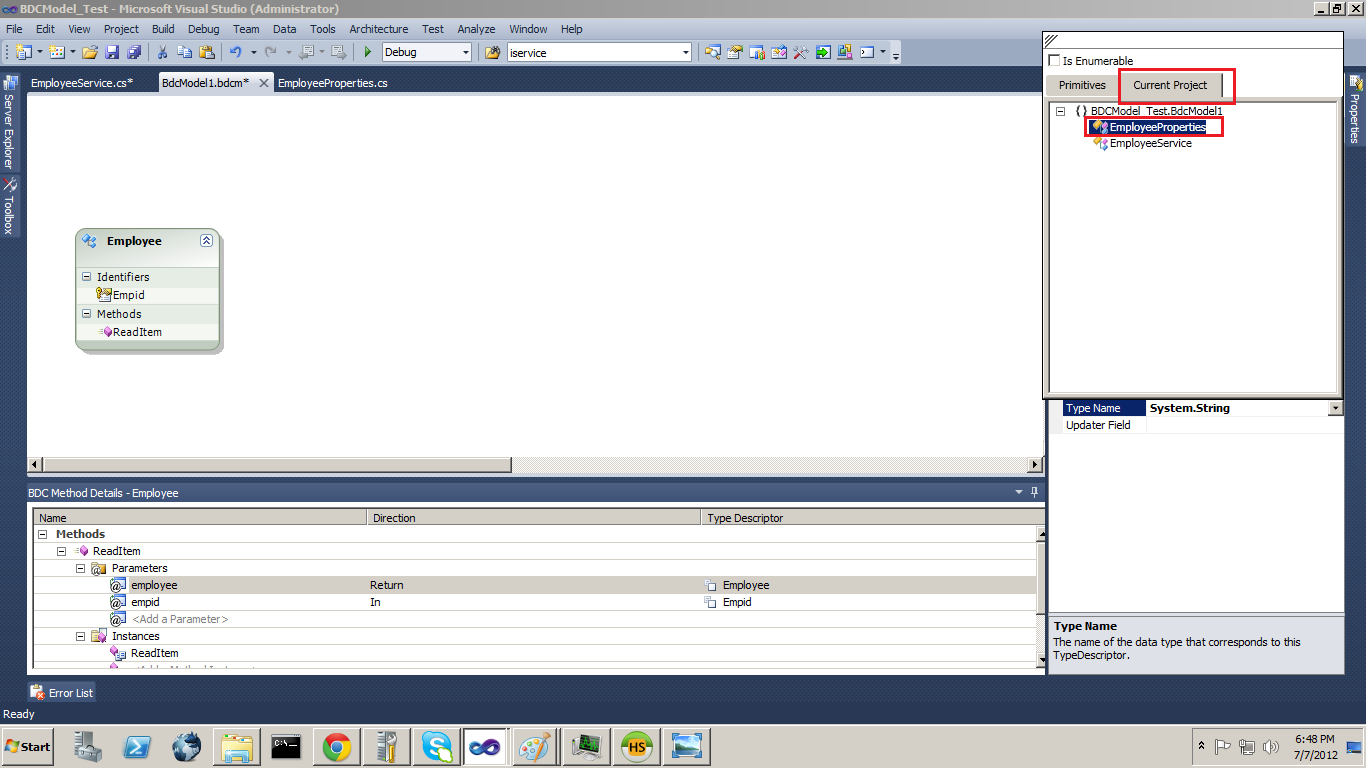Screen dimensions: 1366x768
Task: Open the Toolbox toolbar icon
Action: (801, 52)
